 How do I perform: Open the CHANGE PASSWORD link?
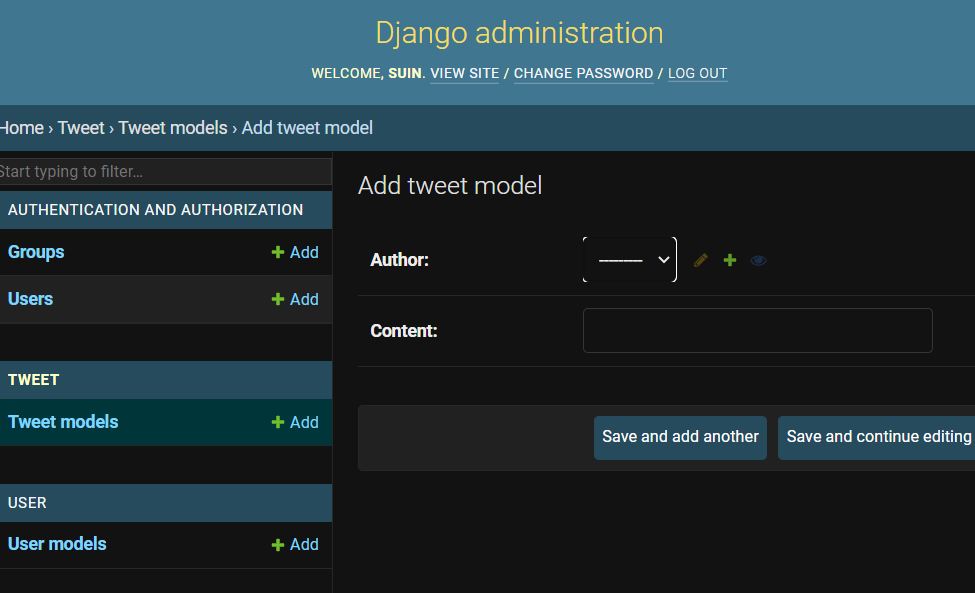[x=583, y=73]
